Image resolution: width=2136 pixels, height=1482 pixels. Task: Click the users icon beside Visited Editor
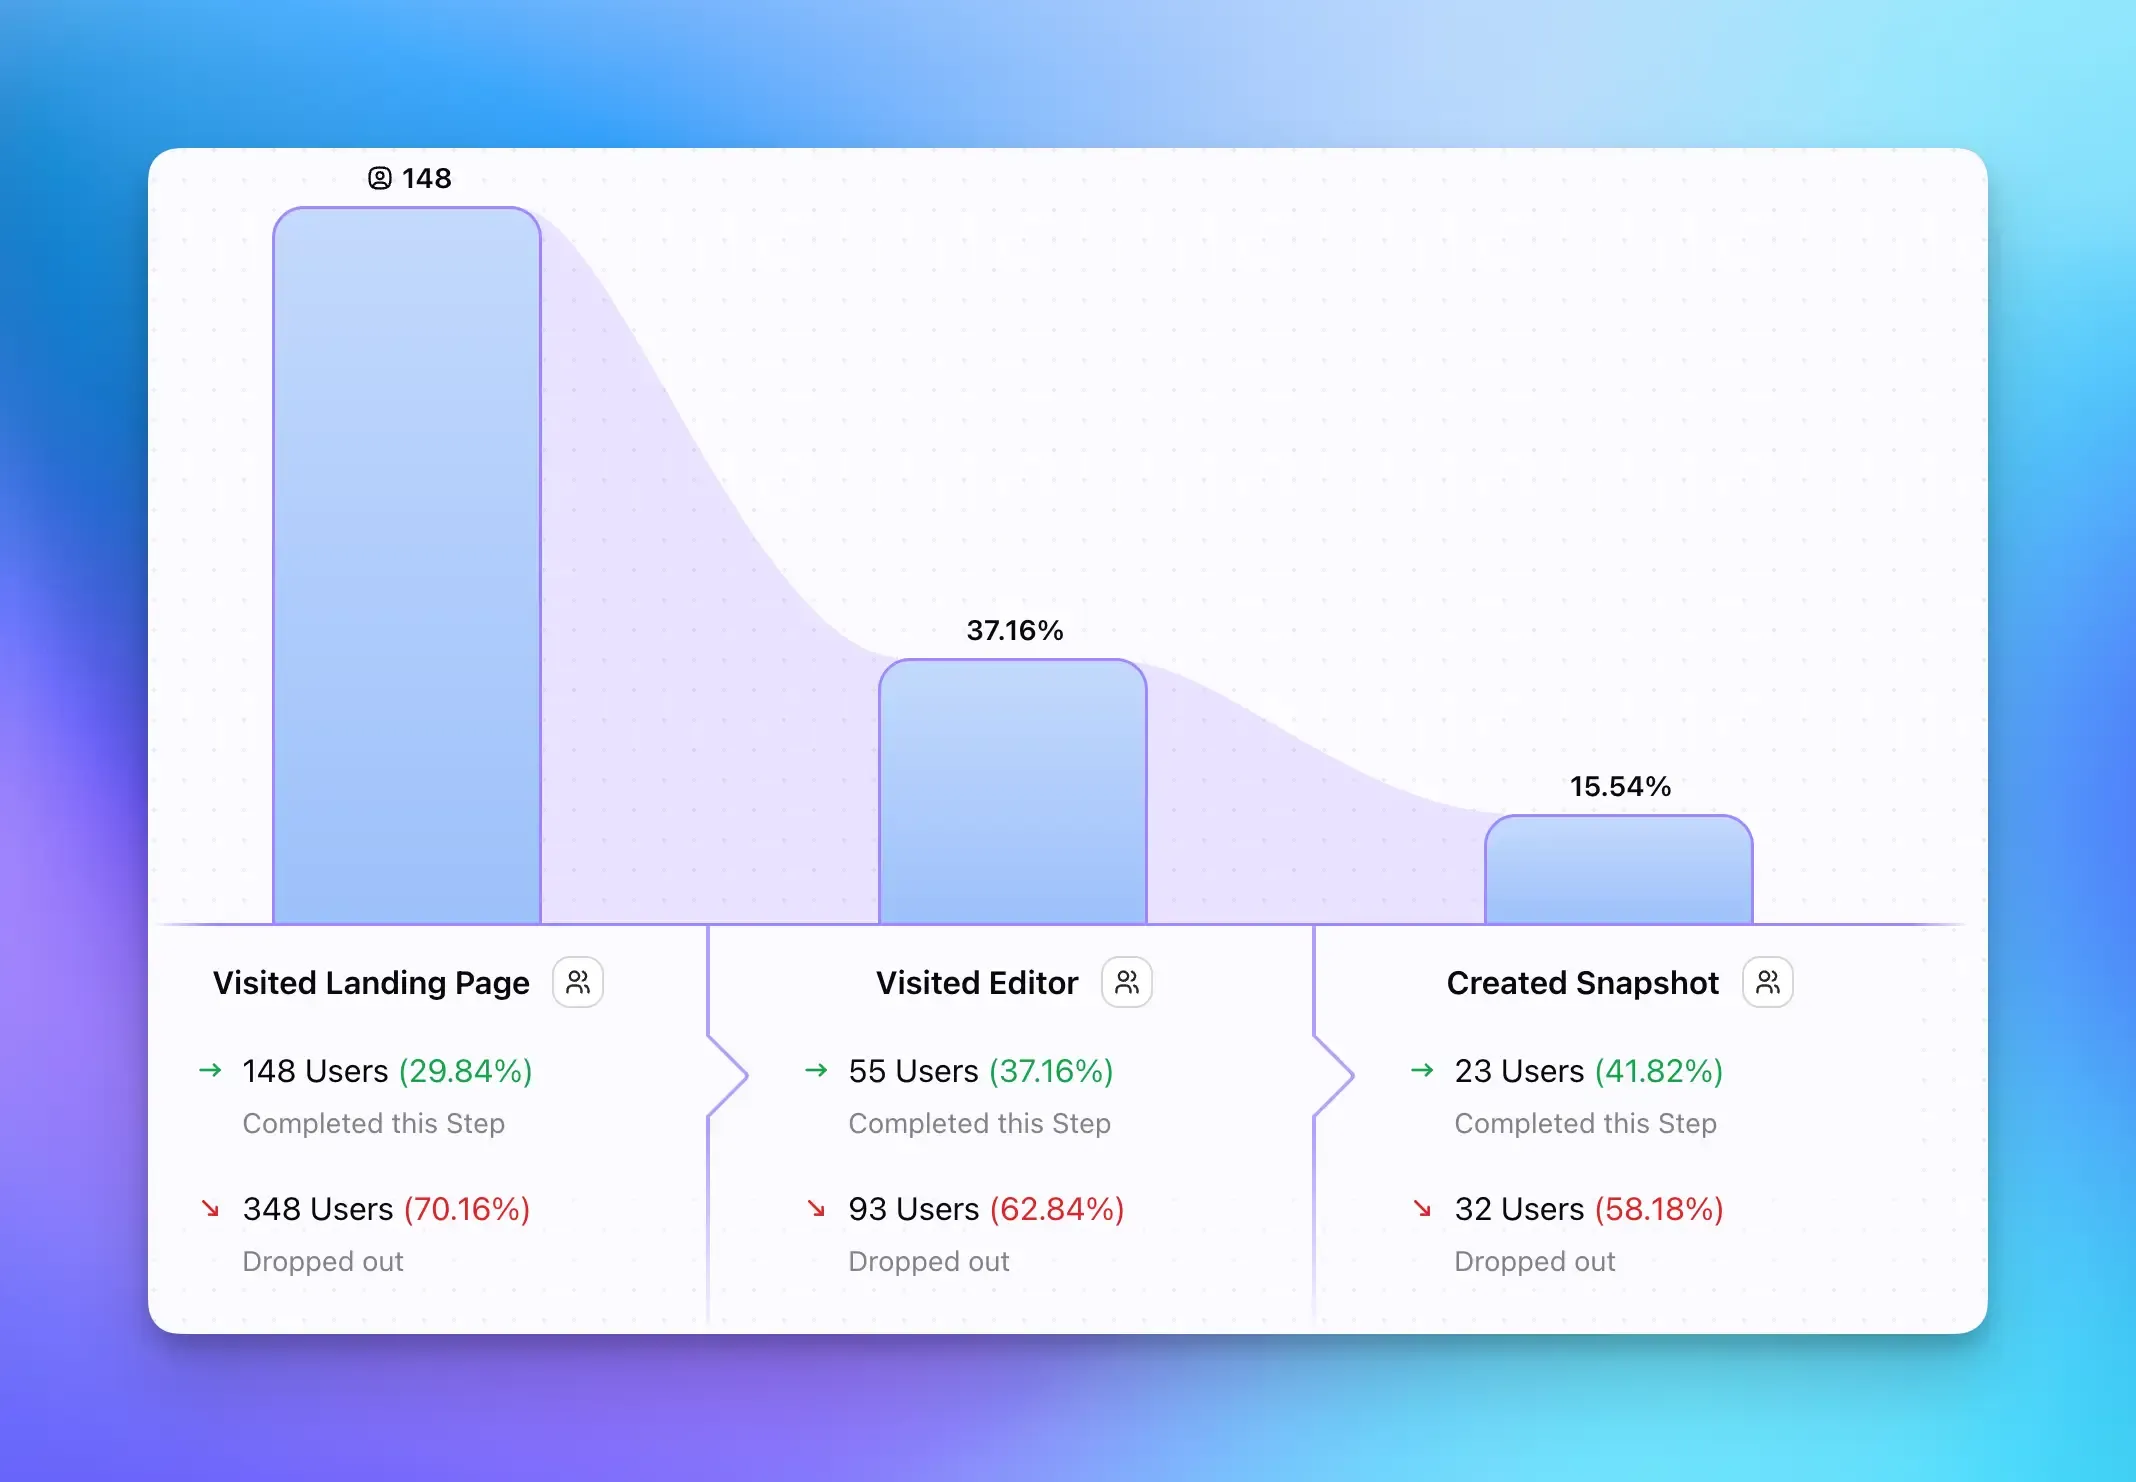tap(1127, 982)
